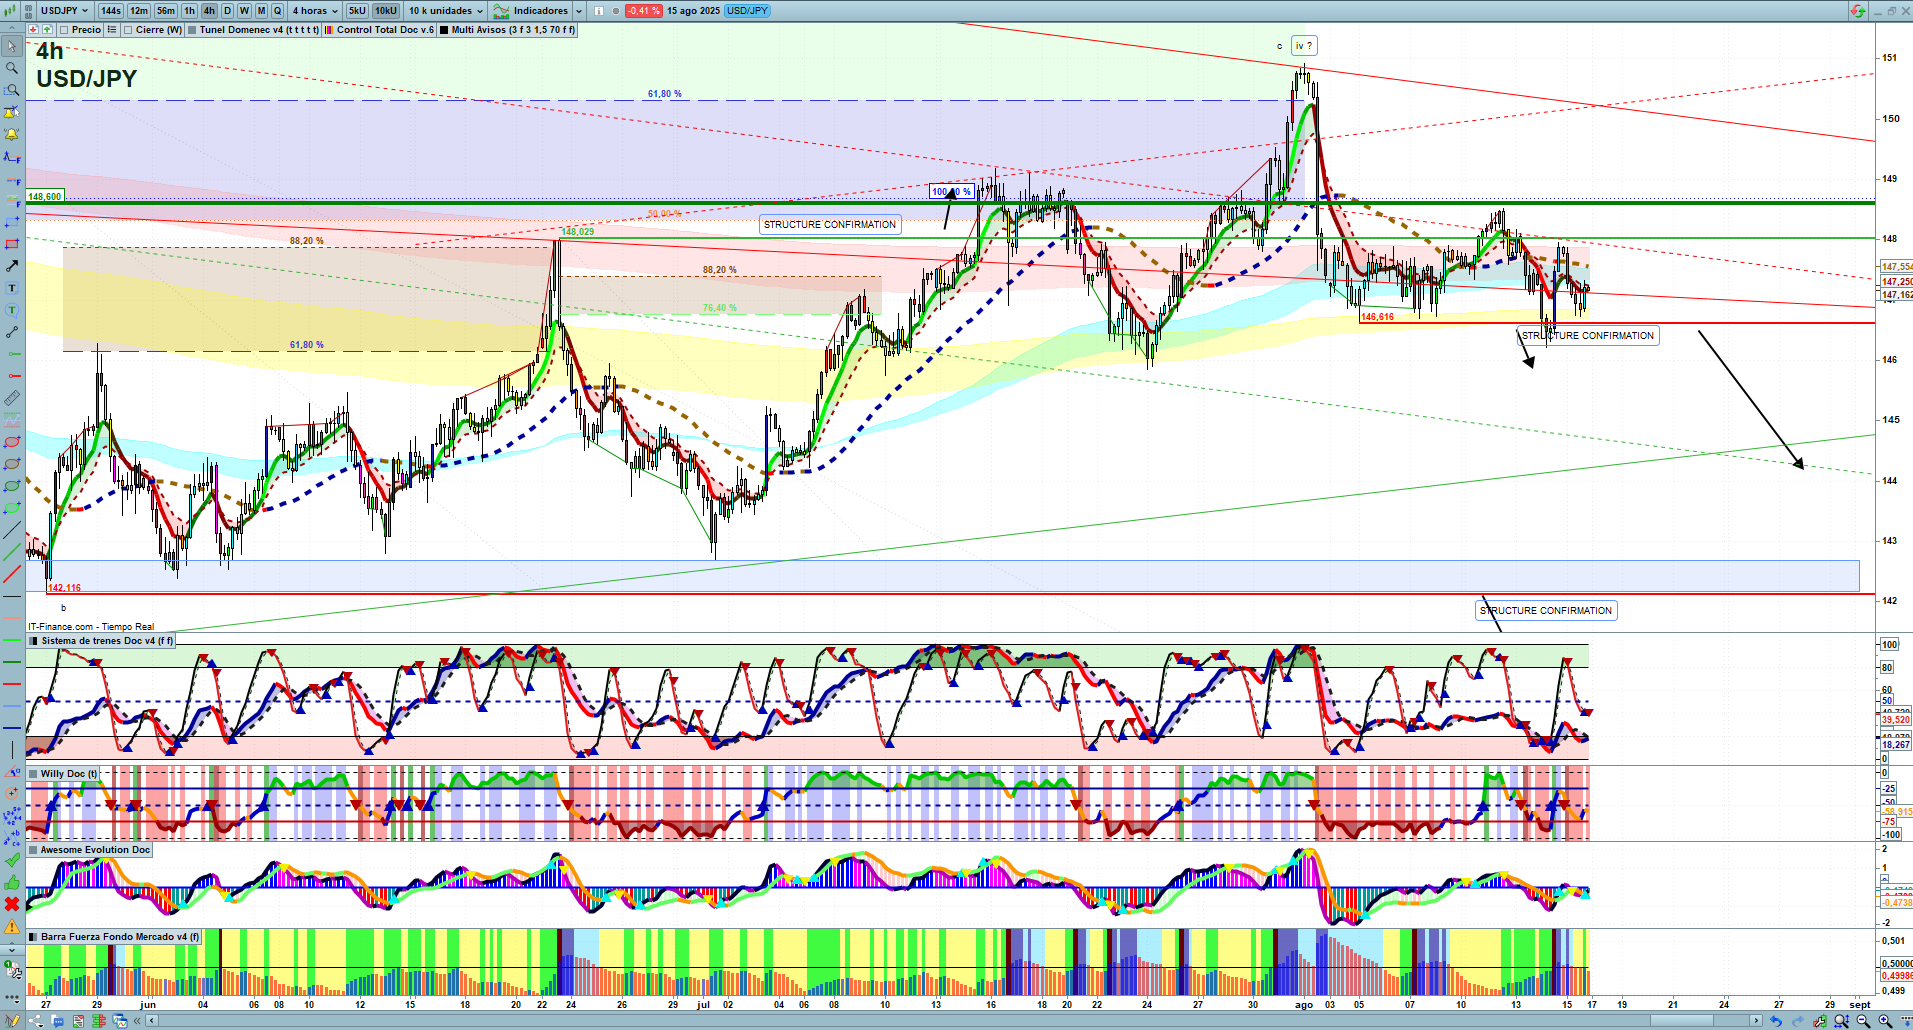Open the 10 k unidades dropdown
Image resolution: width=1913 pixels, height=1030 pixels.
coord(445,11)
